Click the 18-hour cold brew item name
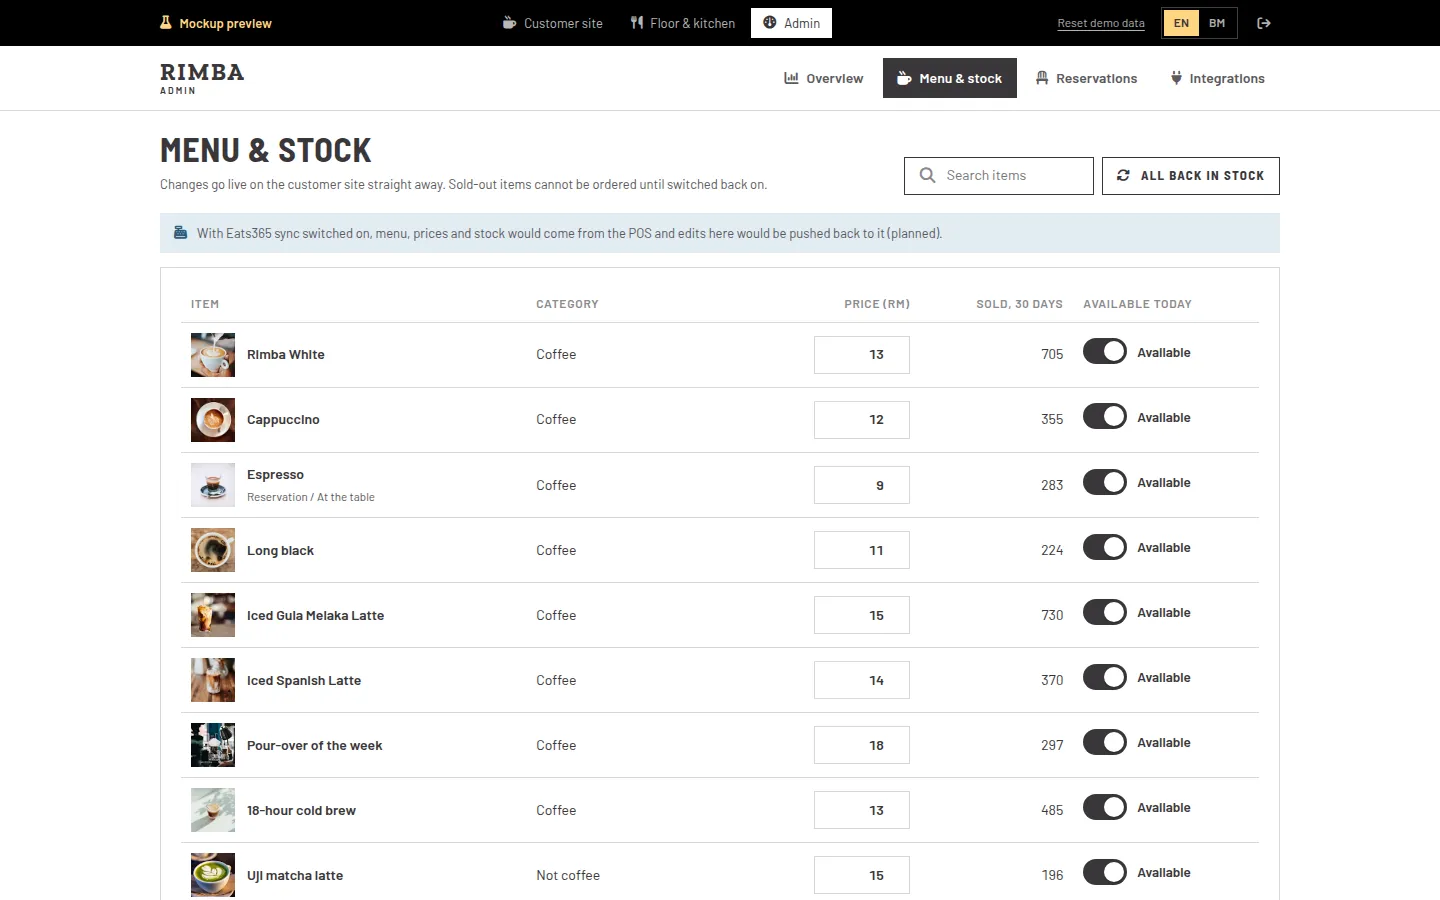Viewport: 1440px width, 900px height. [x=301, y=811]
